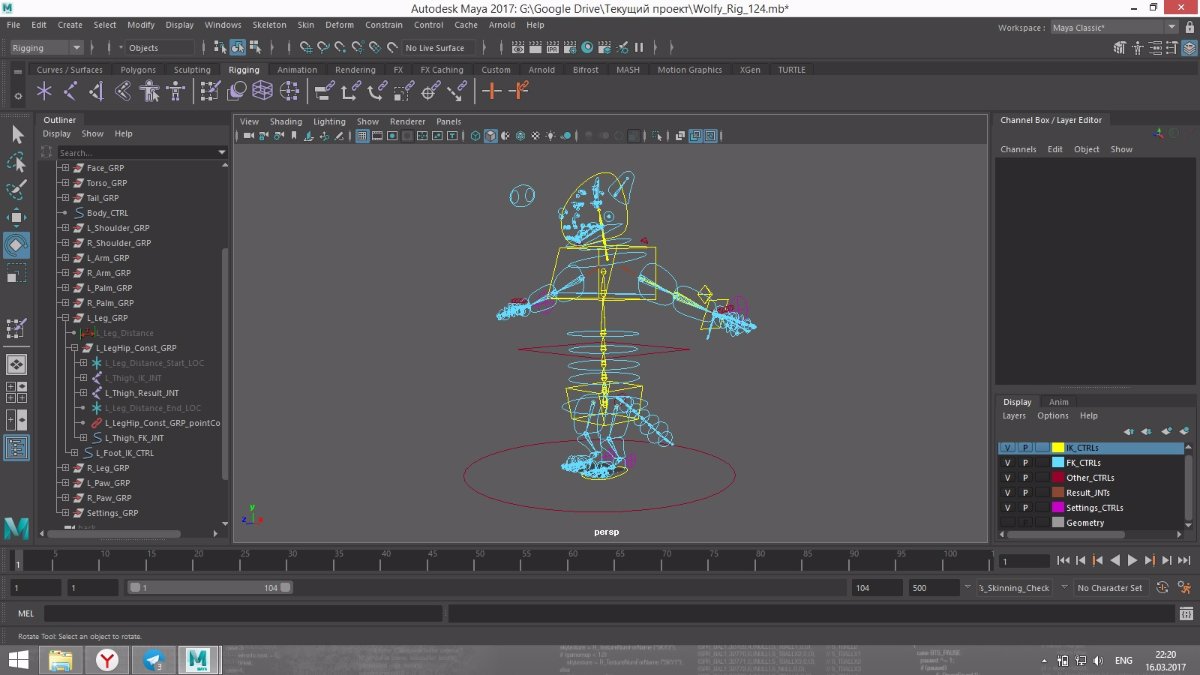Activate the Lasso Select tool
The image size is (1200, 675).
coord(17,162)
